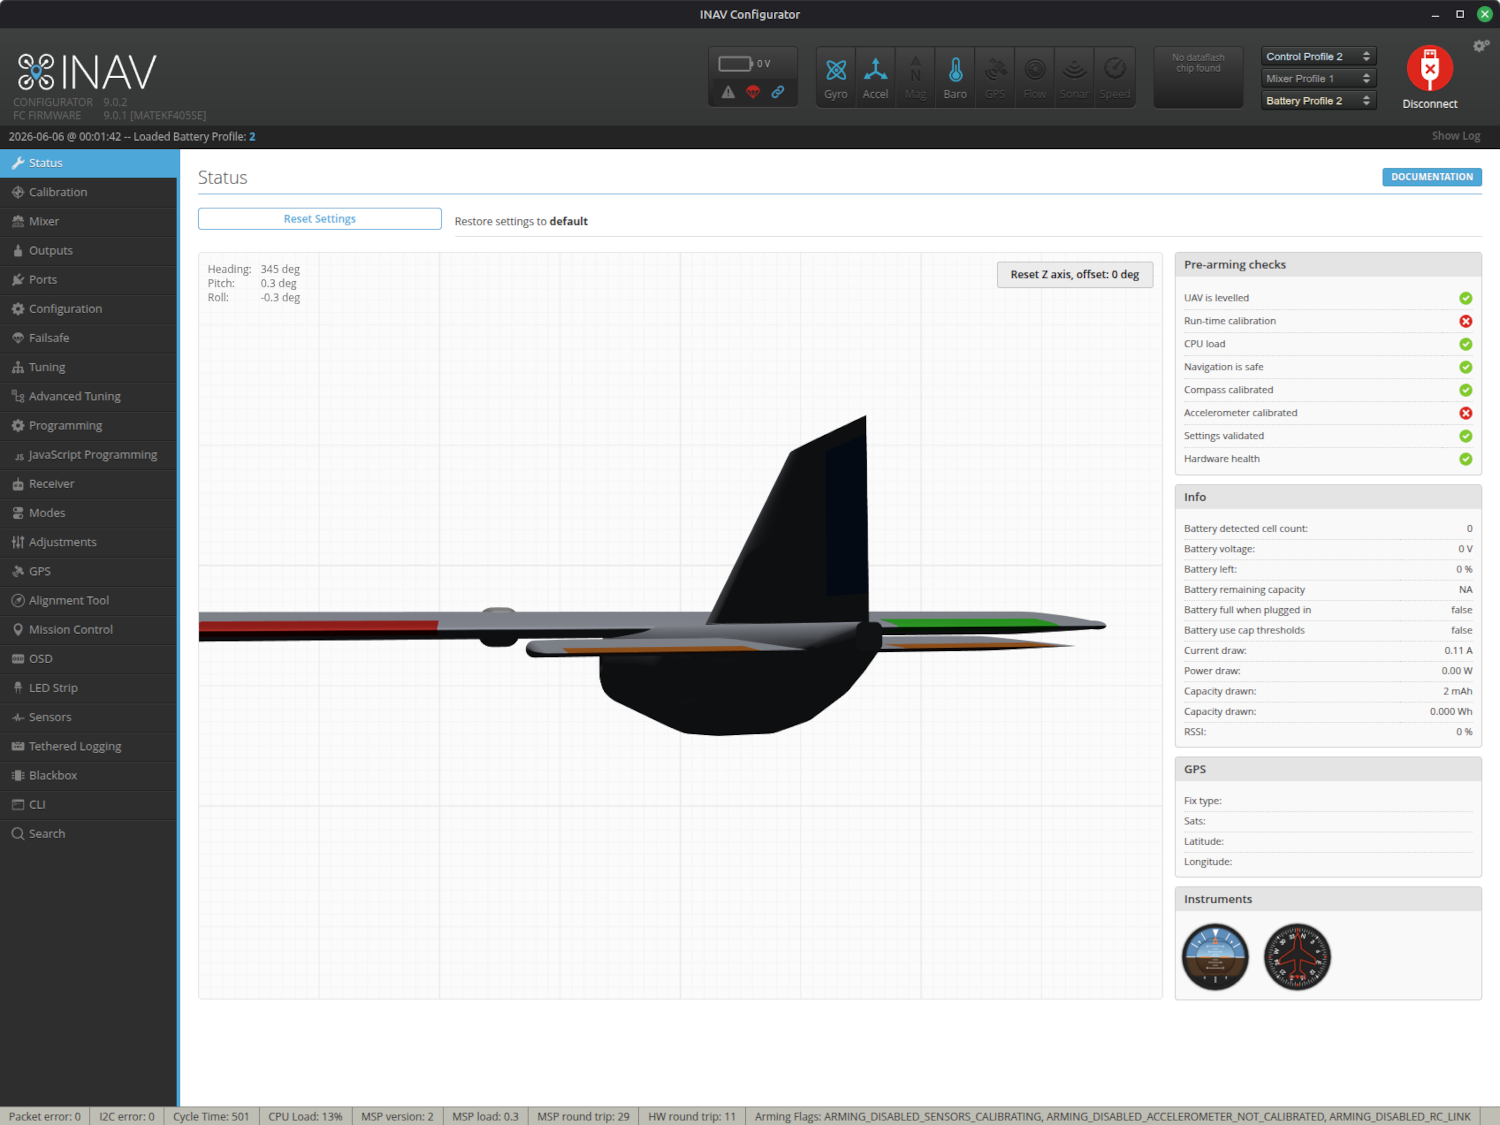Screen dimensions: 1500x1125
Task: Click the heading compass instrument
Action: [1297, 957]
